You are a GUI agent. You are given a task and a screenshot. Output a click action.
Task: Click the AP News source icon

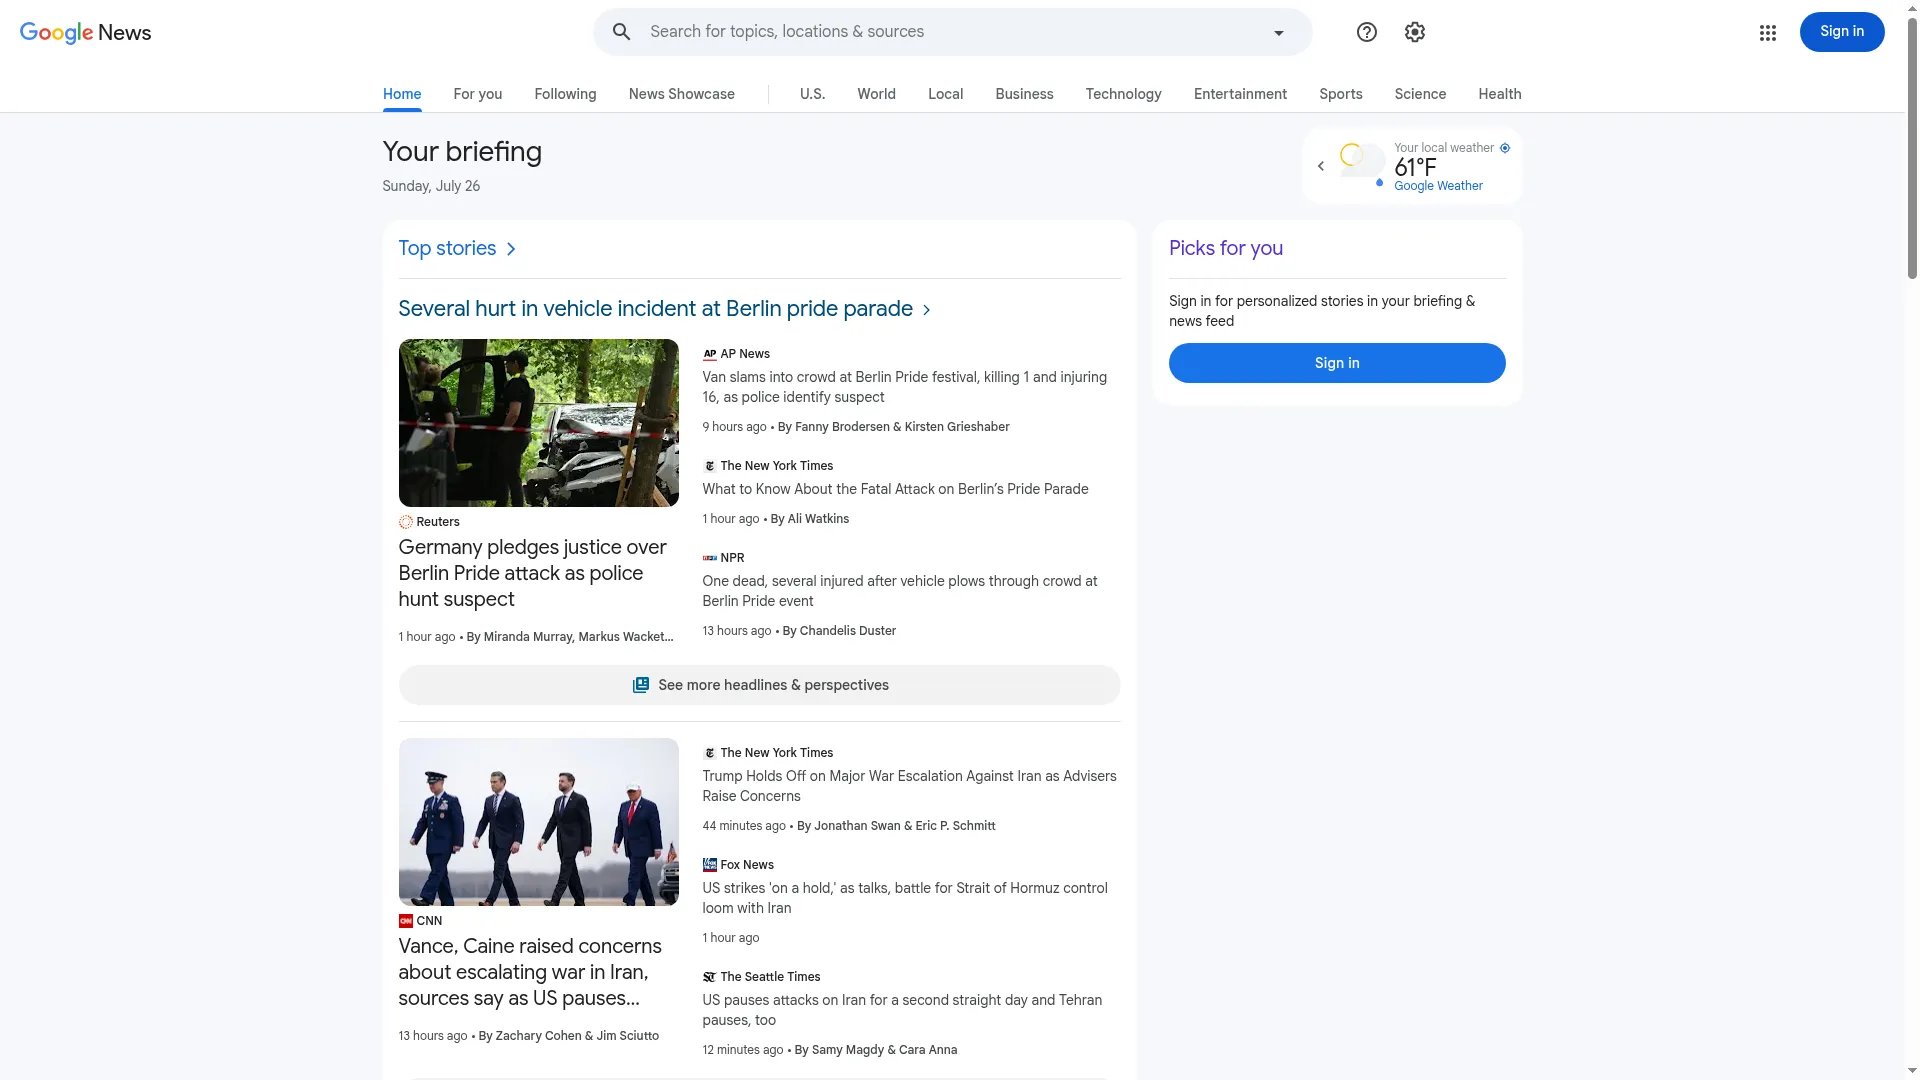709,354
